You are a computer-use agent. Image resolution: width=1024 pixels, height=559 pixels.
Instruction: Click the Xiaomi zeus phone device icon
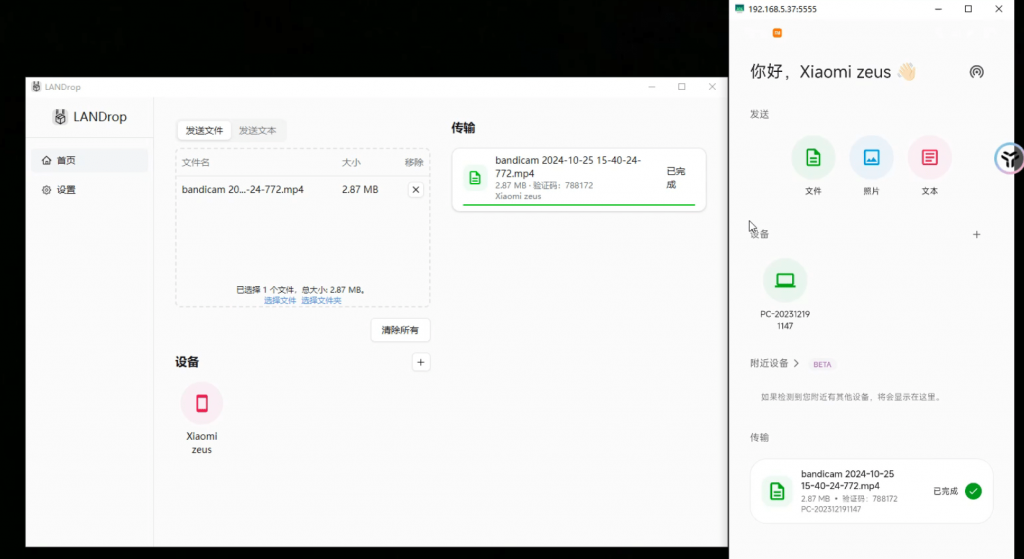click(x=201, y=403)
